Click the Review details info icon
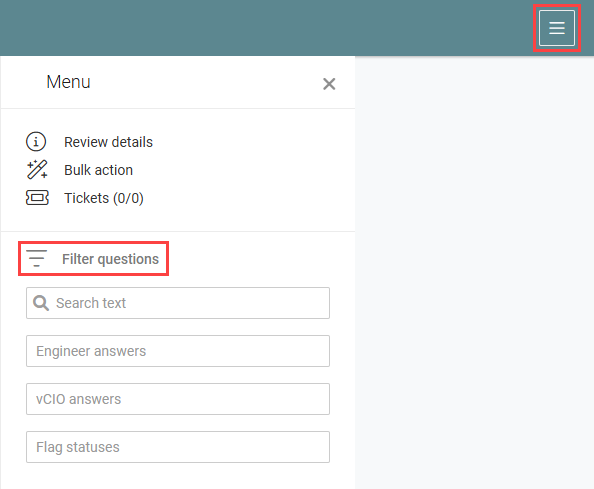Screen dimensions: 594x489 click(x=36, y=142)
